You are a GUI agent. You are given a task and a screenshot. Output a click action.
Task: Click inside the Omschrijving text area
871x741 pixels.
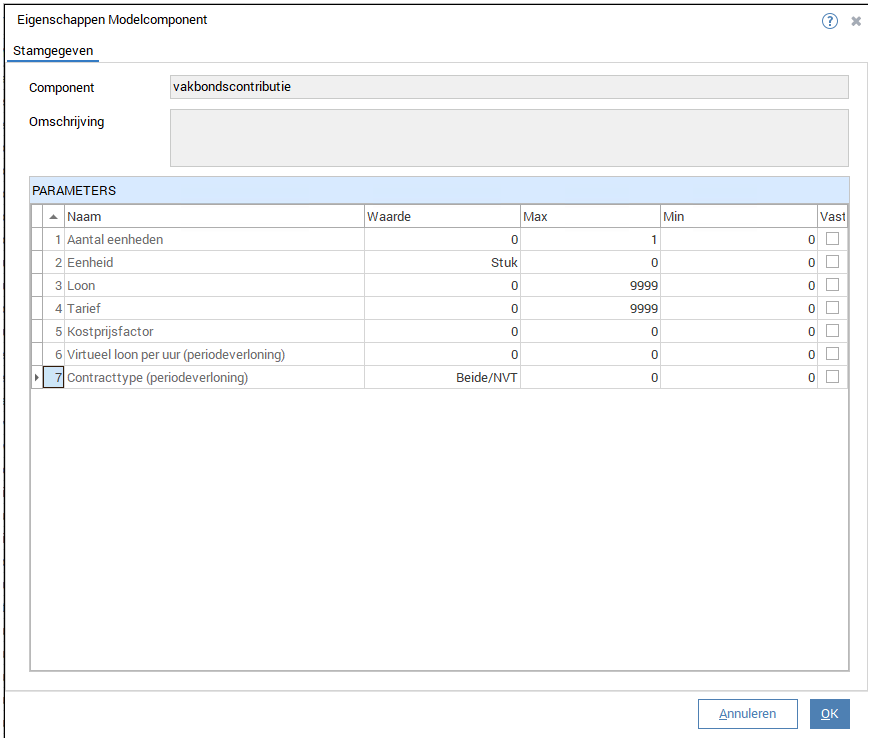pos(509,137)
